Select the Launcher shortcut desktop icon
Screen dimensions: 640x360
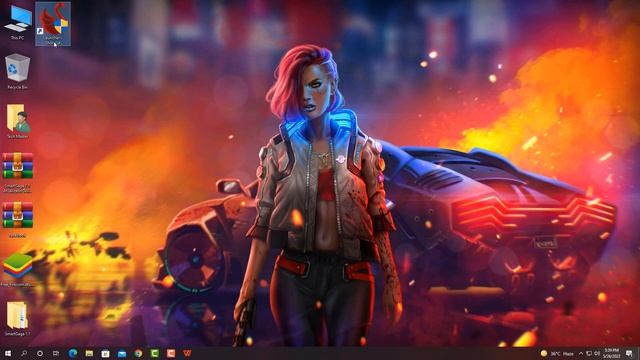click(x=53, y=24)
